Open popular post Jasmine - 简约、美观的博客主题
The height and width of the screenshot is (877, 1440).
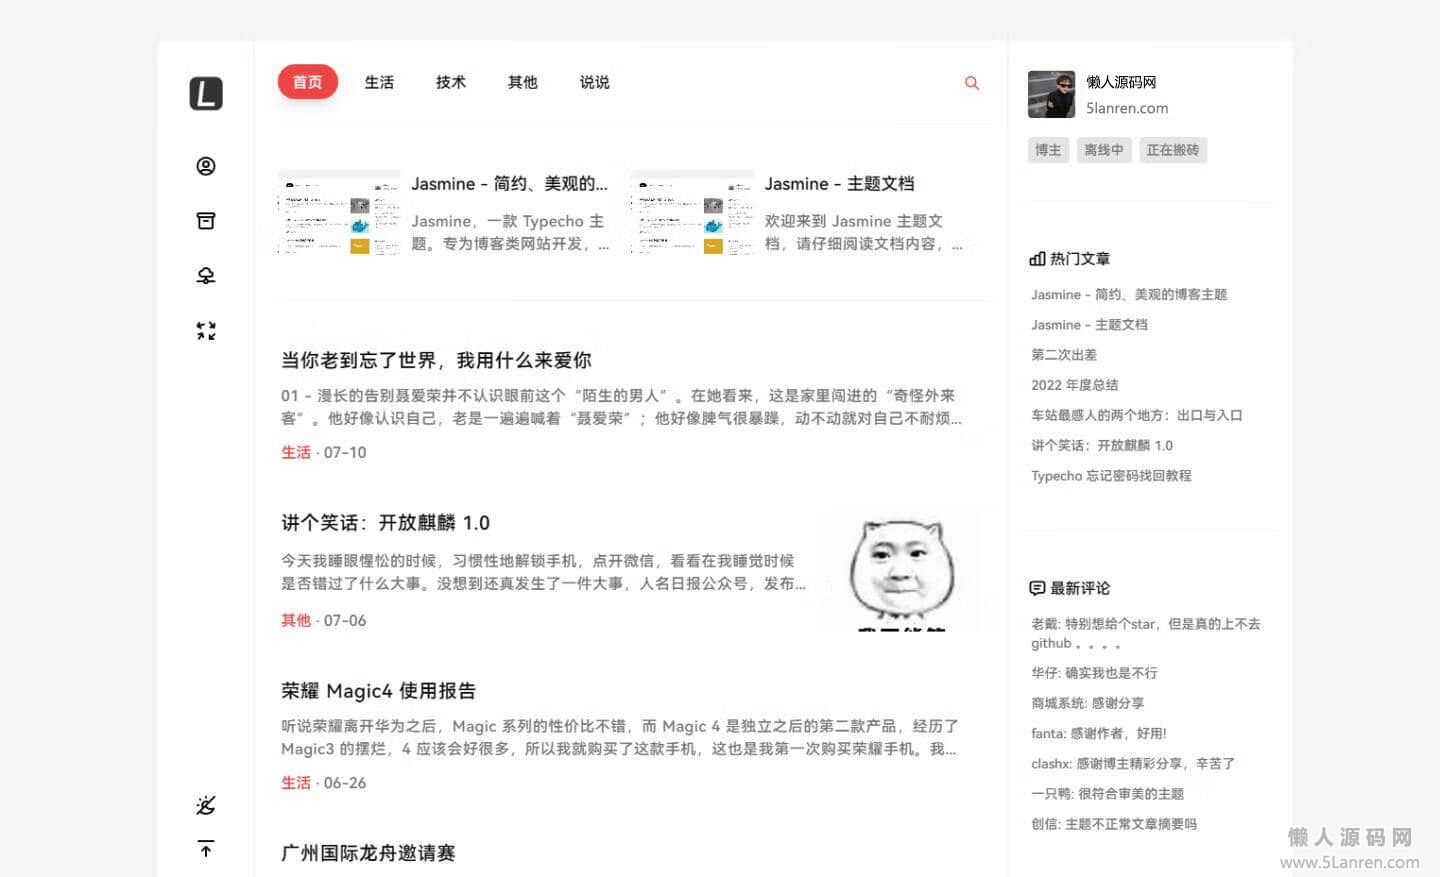tap(1129, 295)
